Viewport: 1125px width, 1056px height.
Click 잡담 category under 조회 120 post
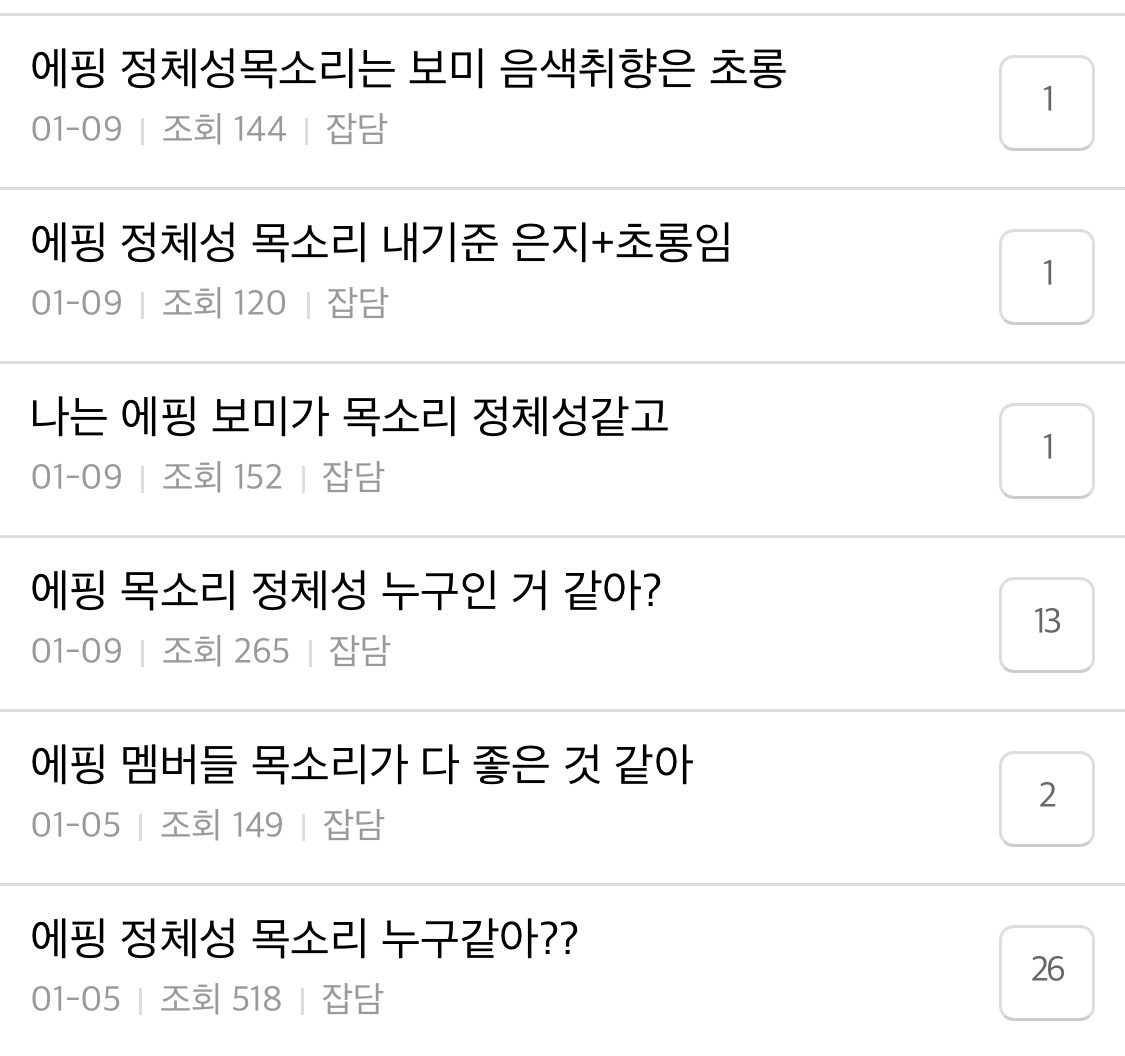coord(357,303)
